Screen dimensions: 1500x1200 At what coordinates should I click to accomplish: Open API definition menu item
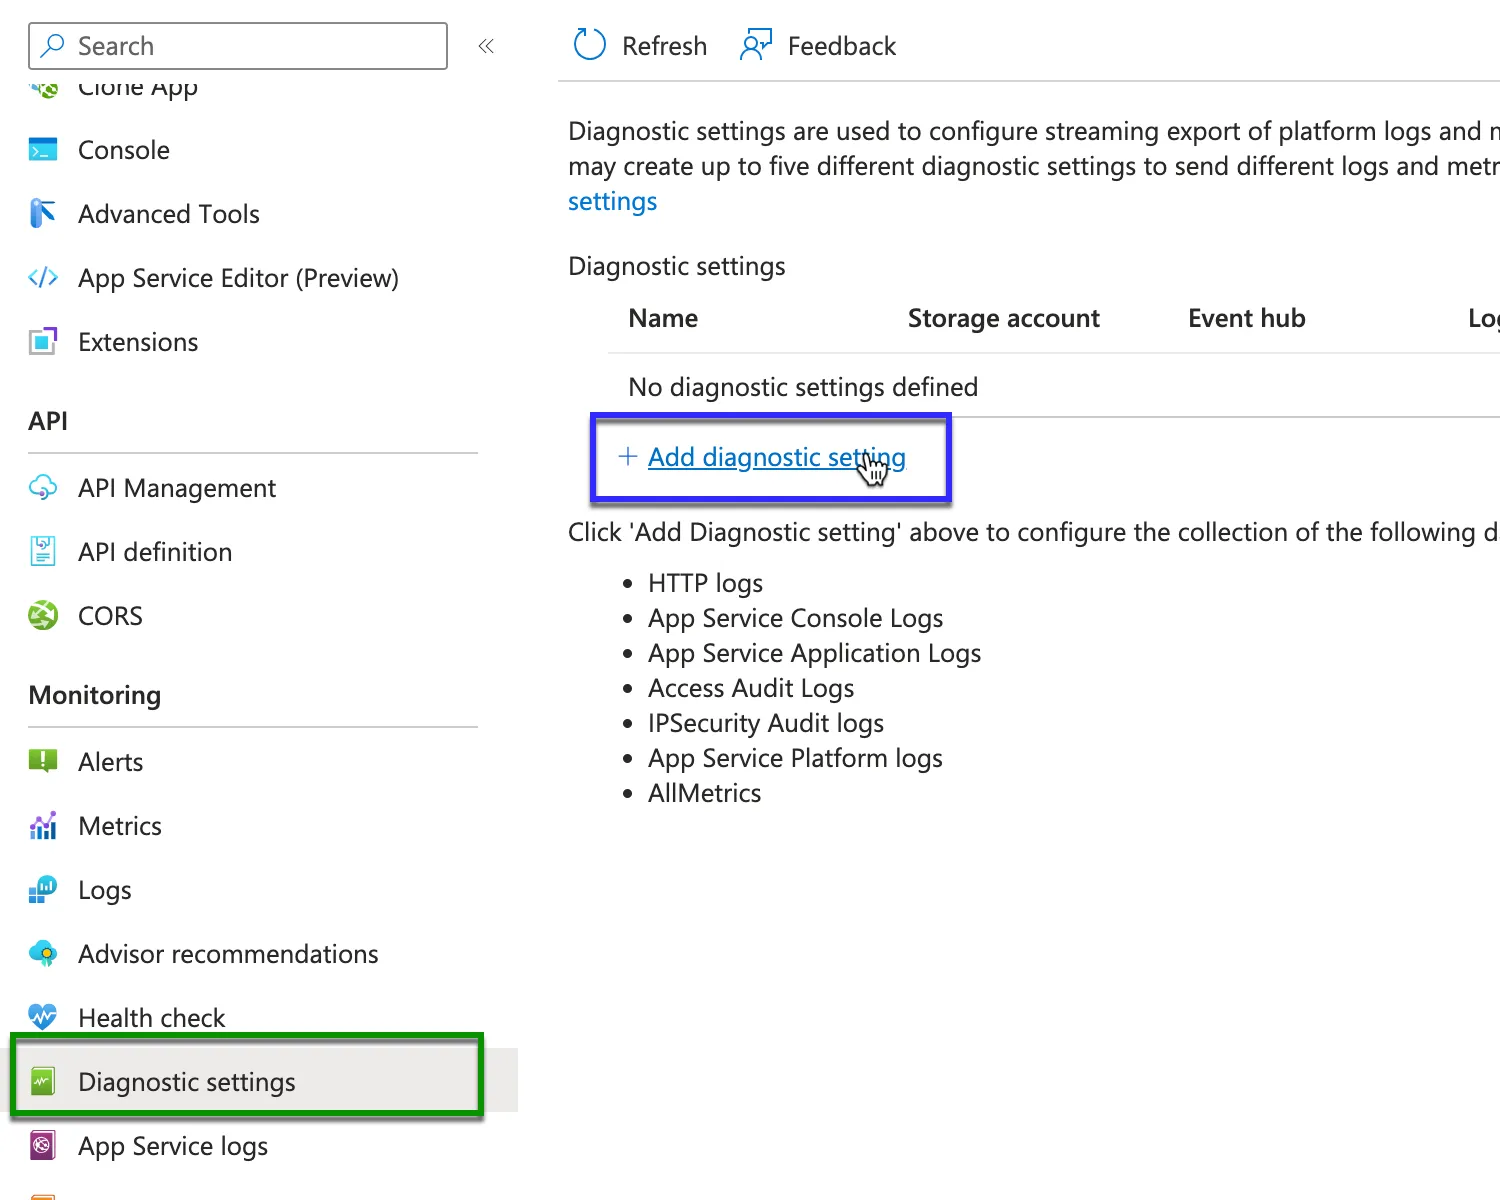coord(155,552)
